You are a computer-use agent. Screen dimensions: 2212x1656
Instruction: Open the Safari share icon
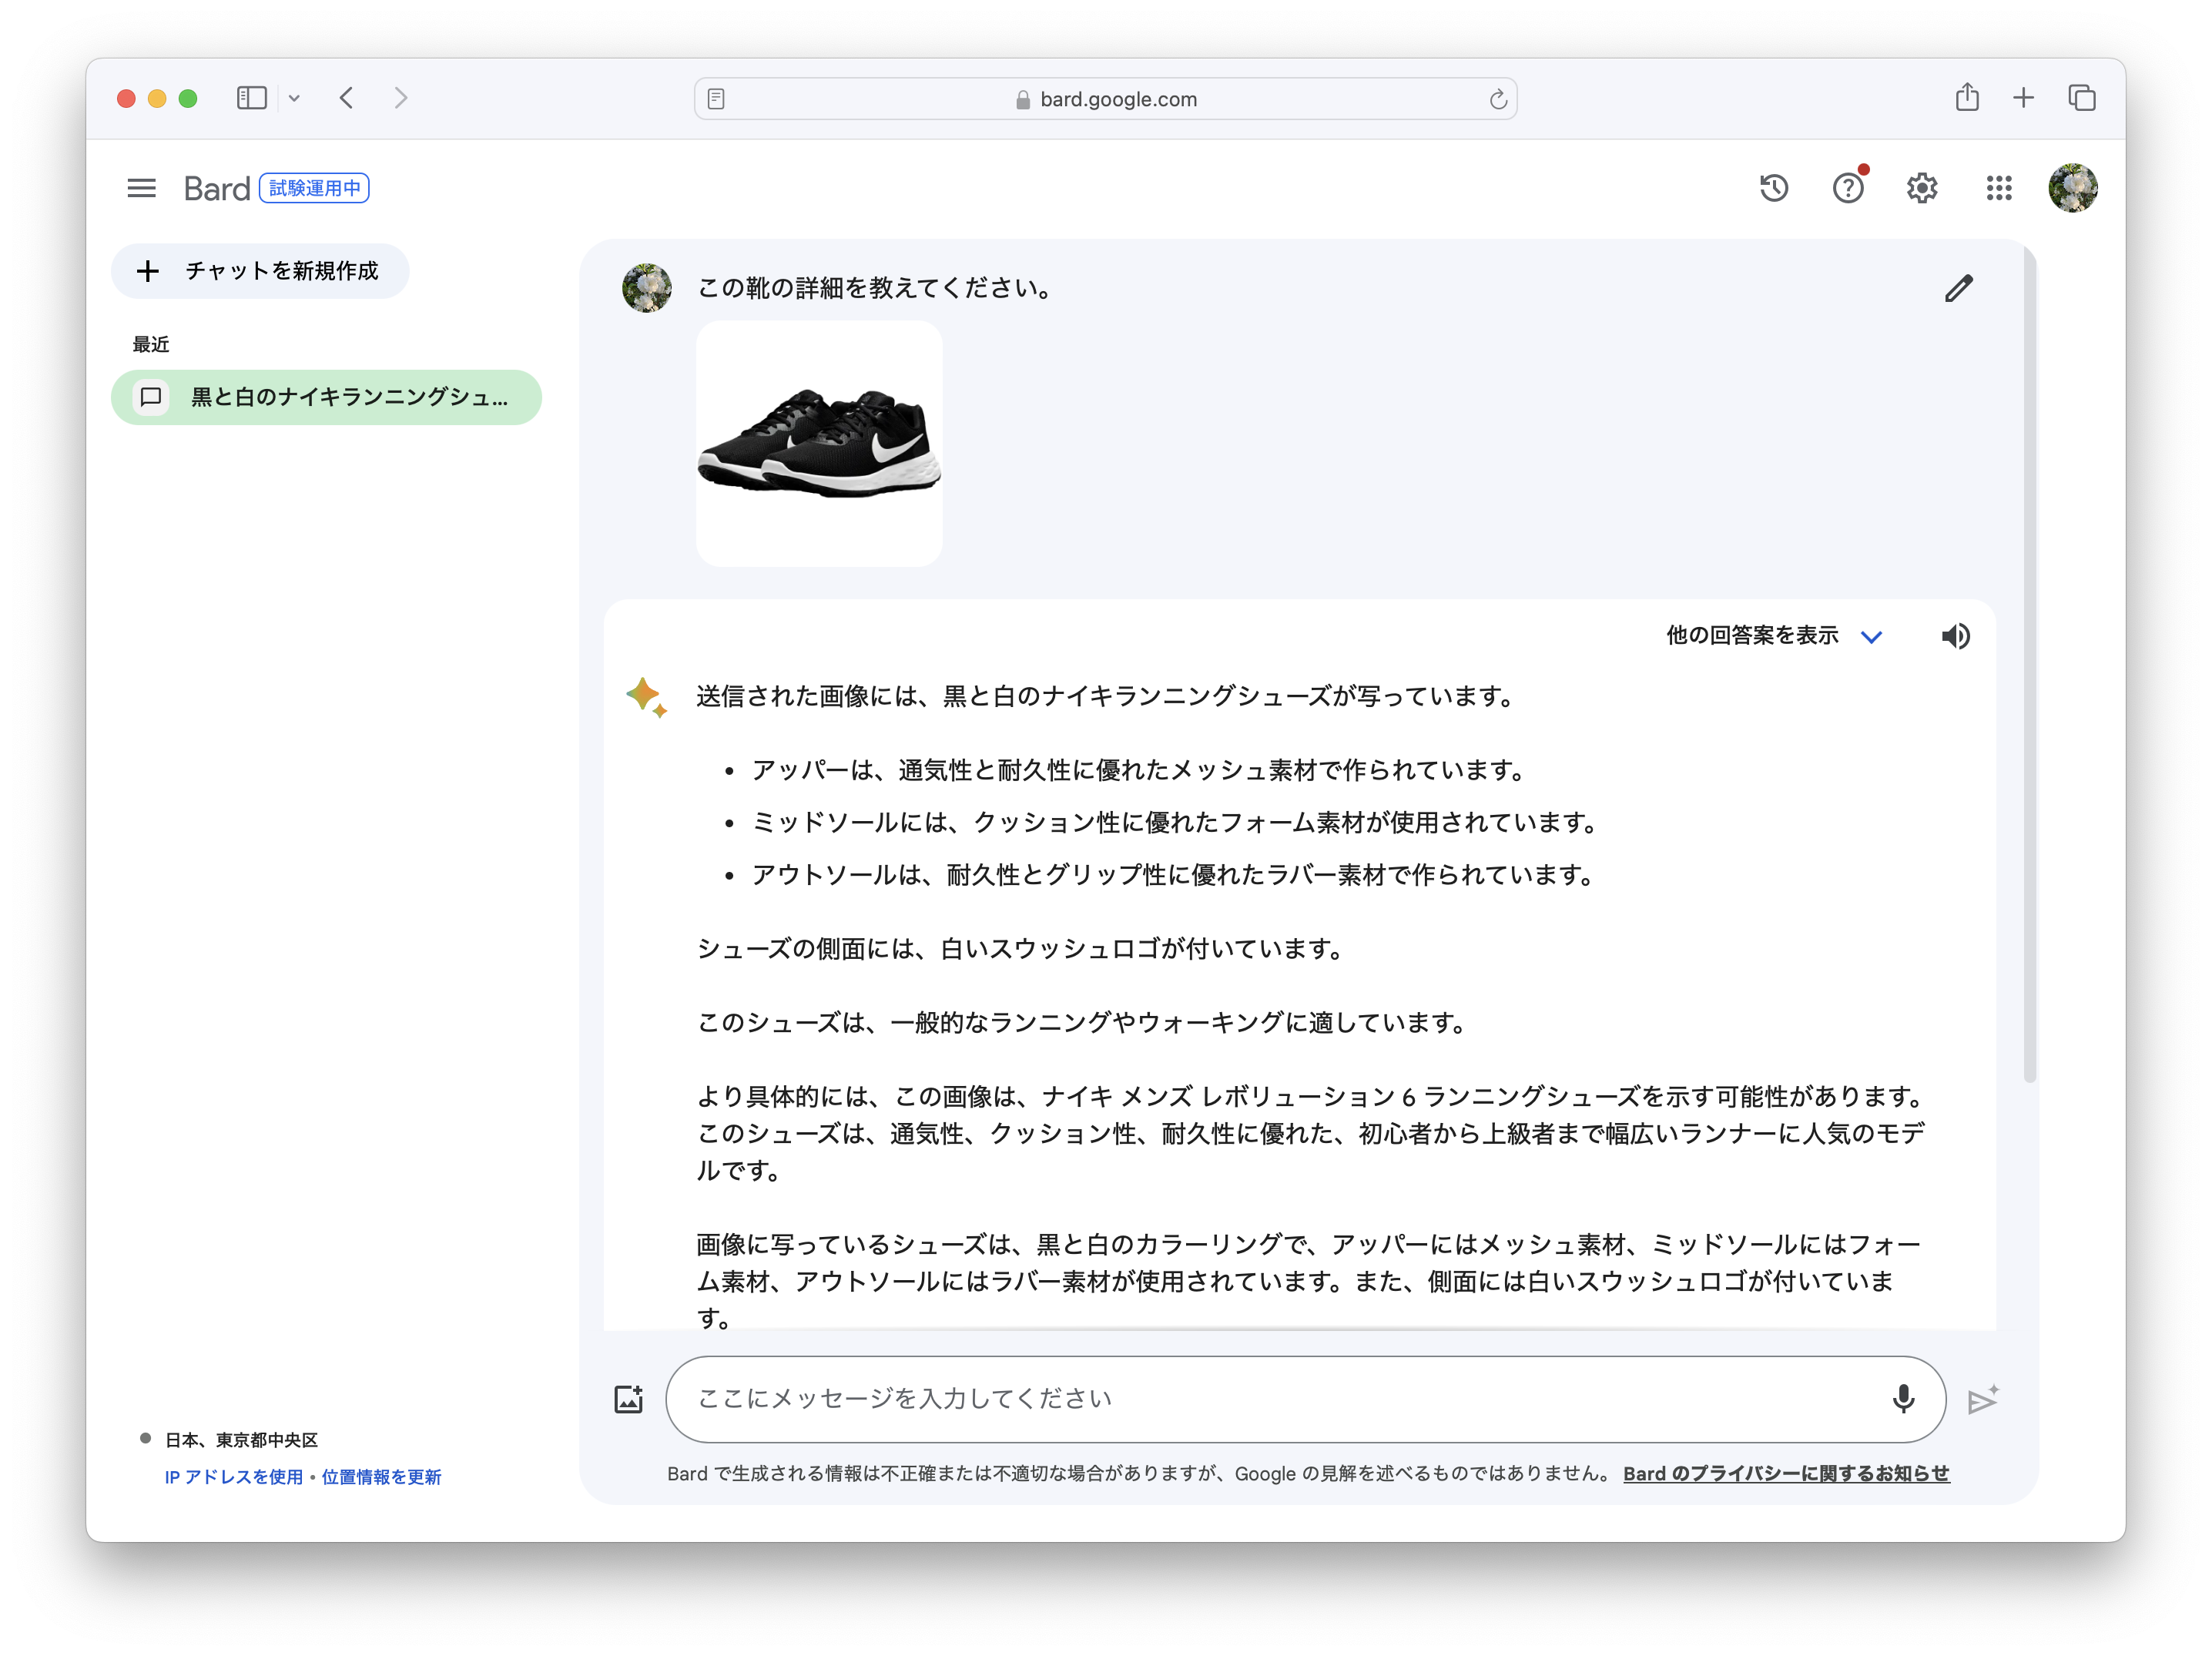tap(1966, 97)
